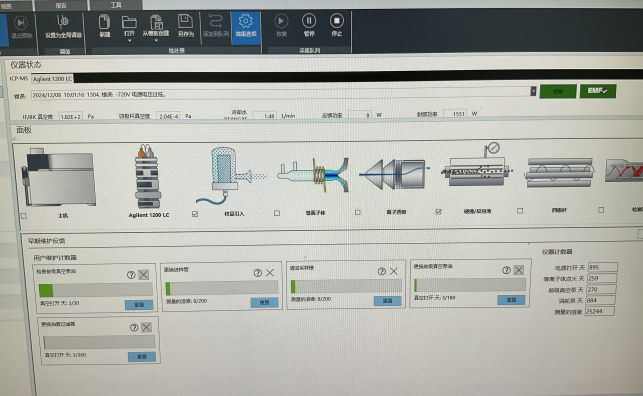Select the 等离子体 plasma torch image
This screenshot has width=643, height=396.
[314, 175]
